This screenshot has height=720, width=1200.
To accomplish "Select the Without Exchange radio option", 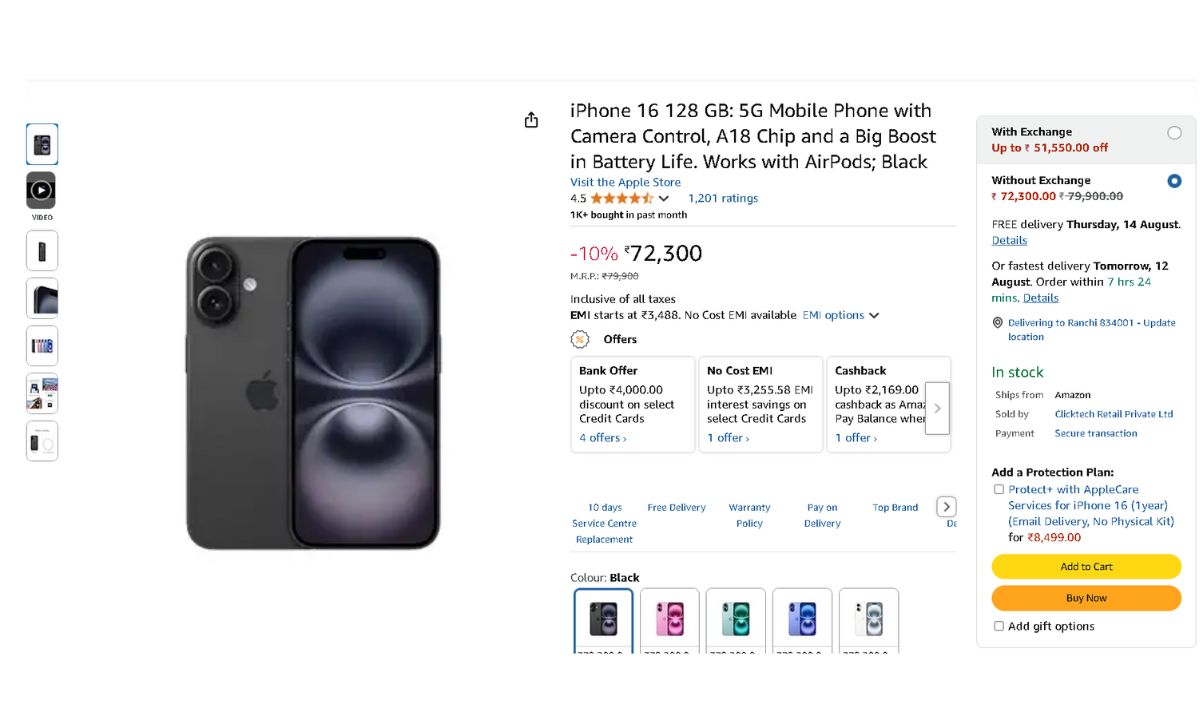I will pos(1174,181).
